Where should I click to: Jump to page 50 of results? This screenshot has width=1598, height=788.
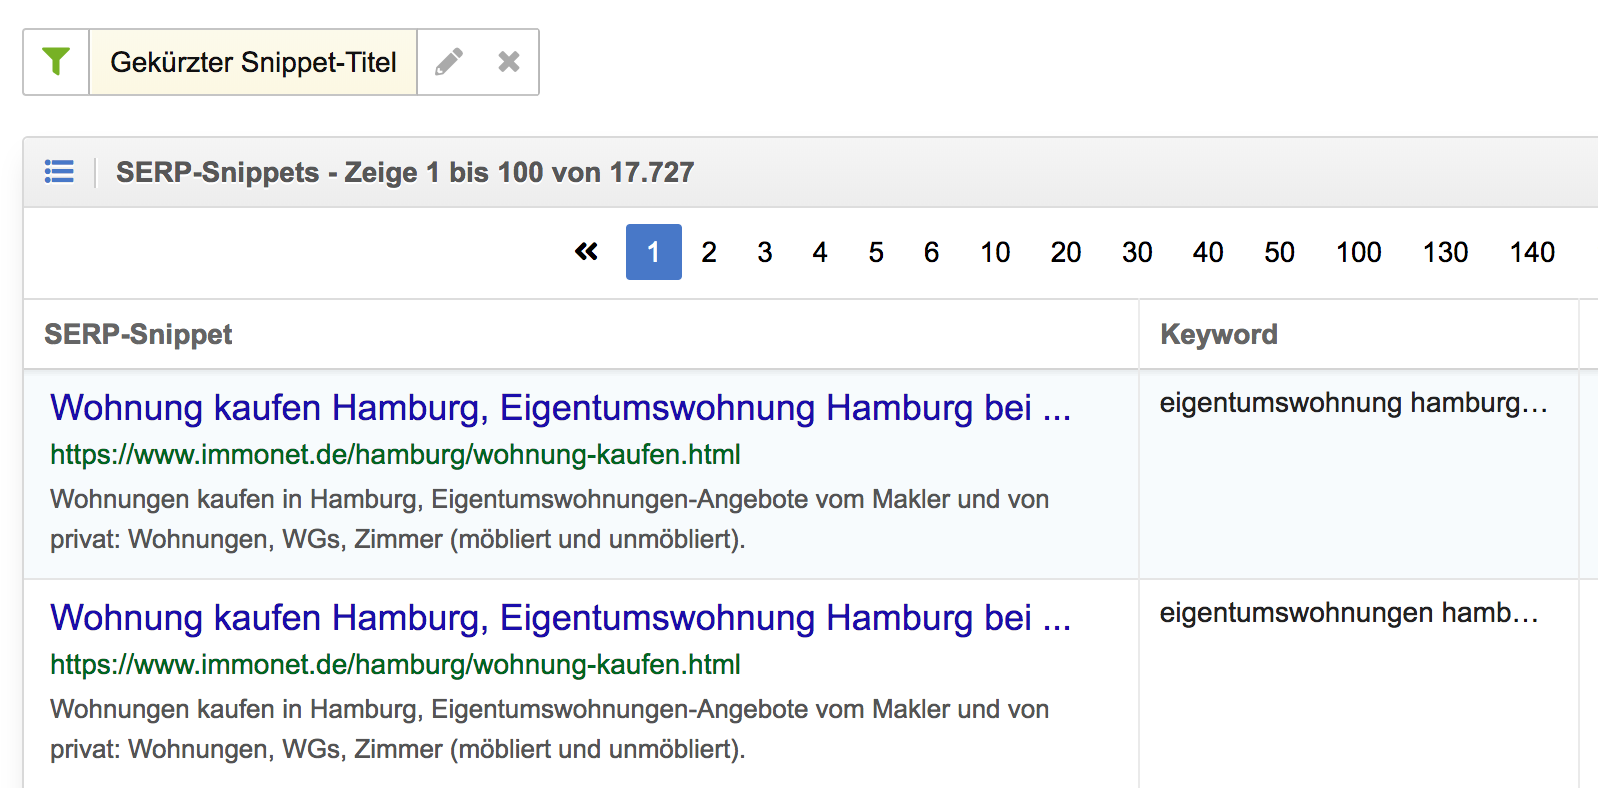1279,252
